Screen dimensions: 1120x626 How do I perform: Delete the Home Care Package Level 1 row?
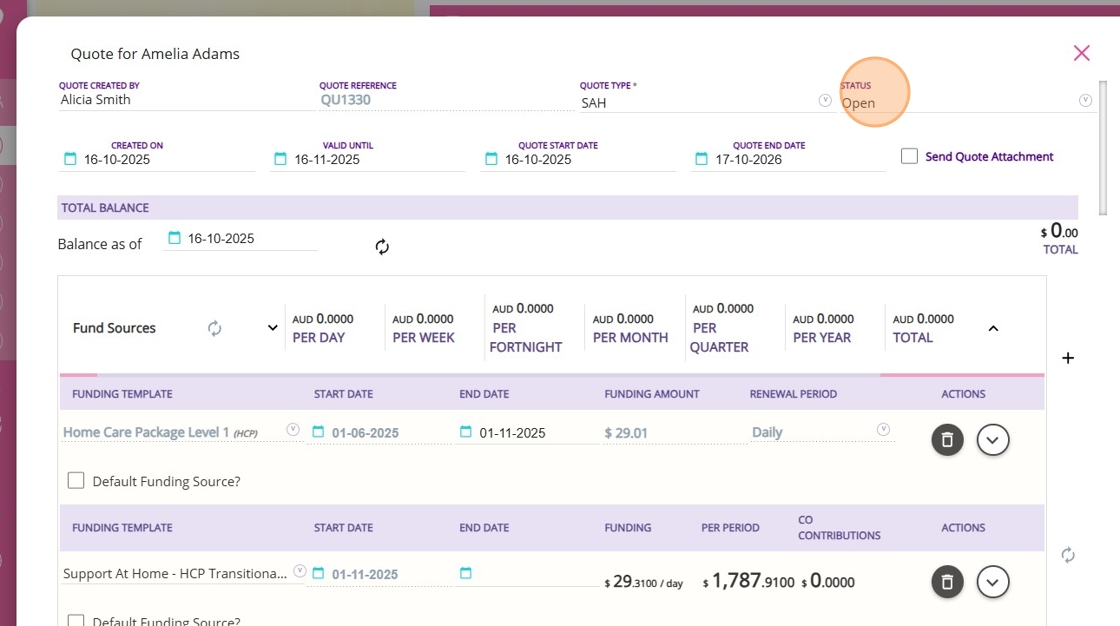pyautogui.click(x=947, y=439)
